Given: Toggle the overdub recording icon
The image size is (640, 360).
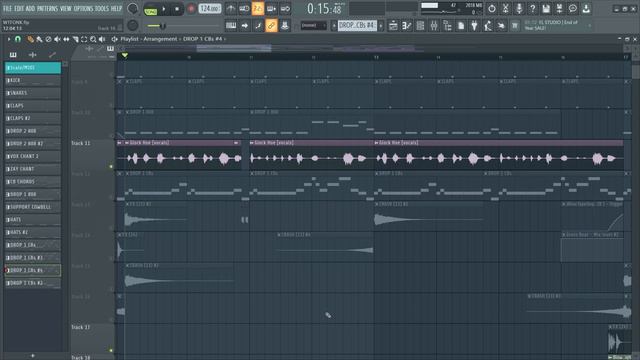Looking at the screenshot, I should (x=271, y=9).
